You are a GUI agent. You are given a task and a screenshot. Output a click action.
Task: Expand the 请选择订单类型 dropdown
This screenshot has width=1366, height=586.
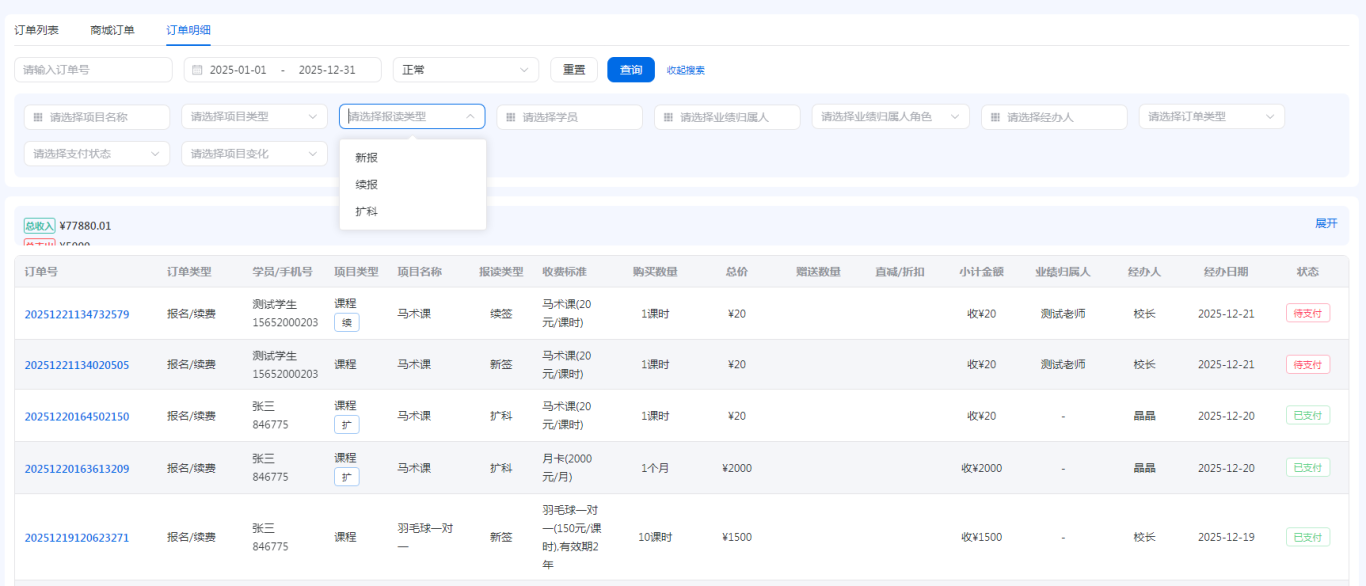click(x=1211, y=117)
